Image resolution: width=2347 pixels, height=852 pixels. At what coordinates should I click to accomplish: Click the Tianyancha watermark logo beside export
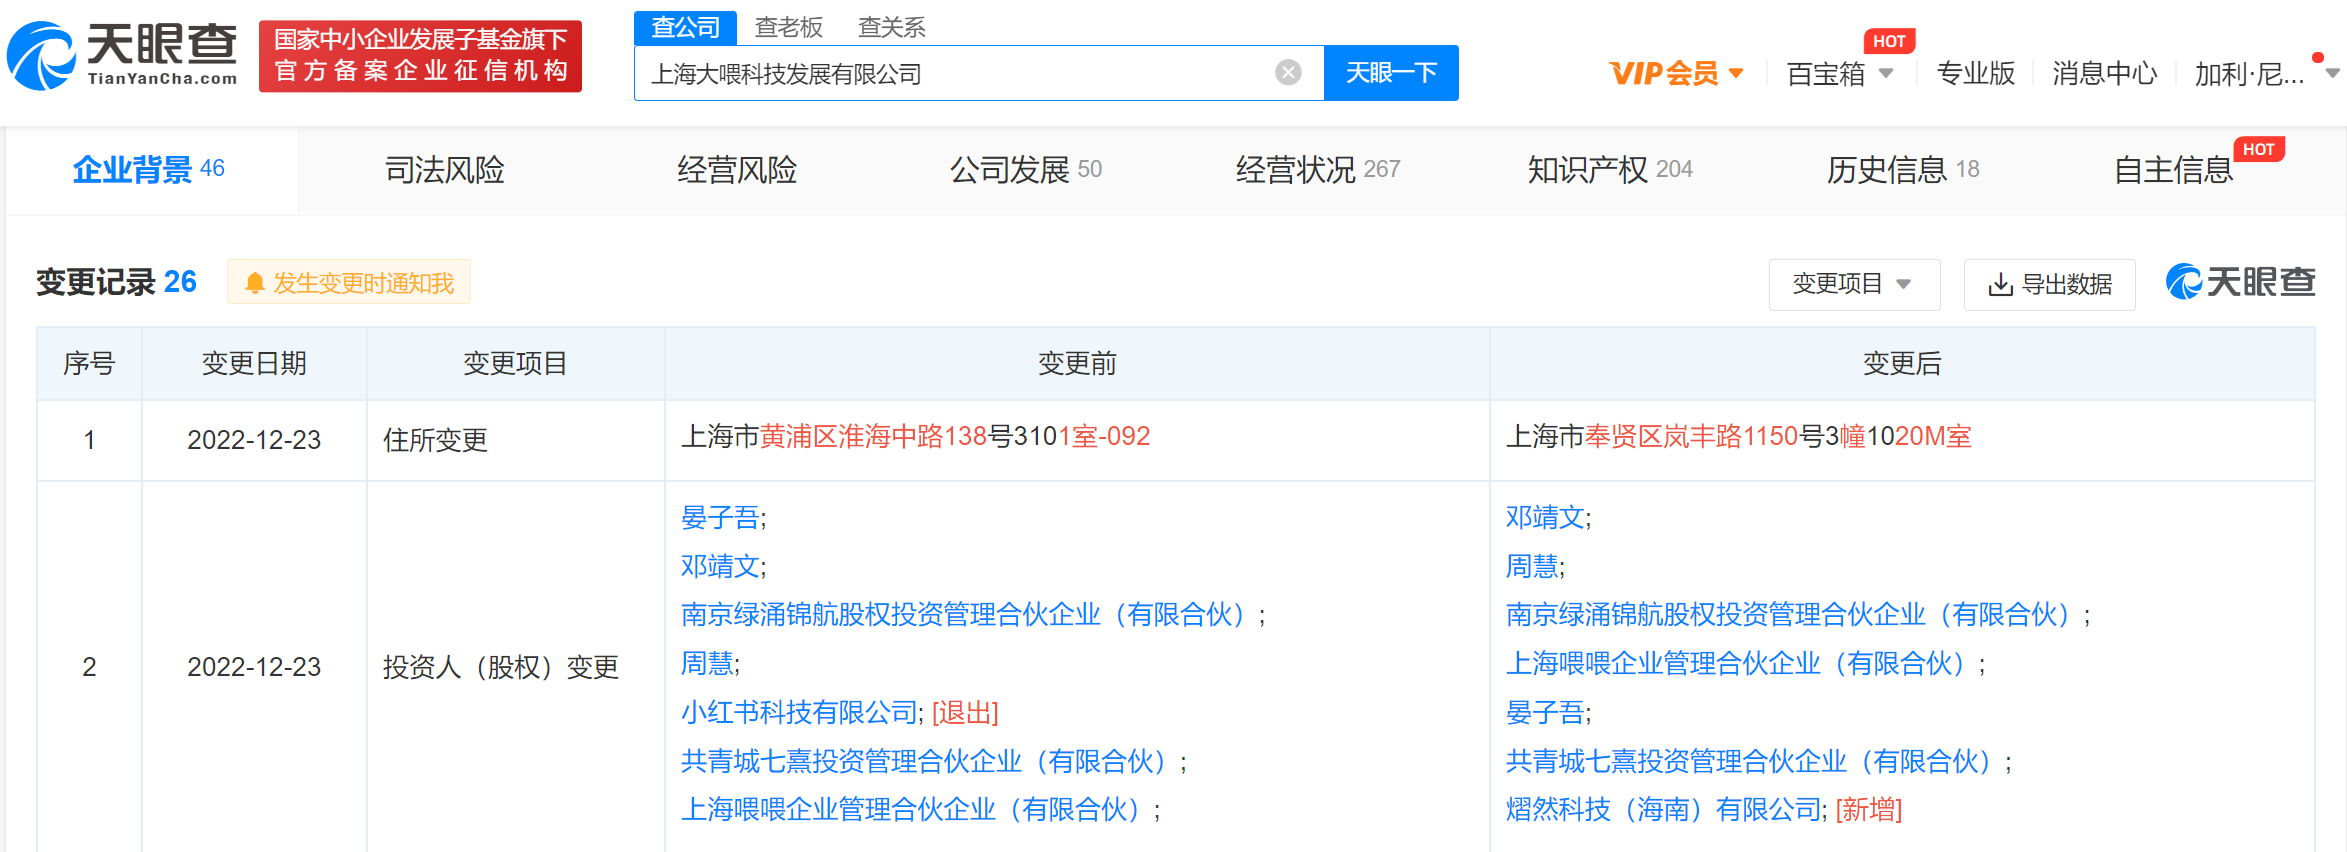coord(2240,283)
